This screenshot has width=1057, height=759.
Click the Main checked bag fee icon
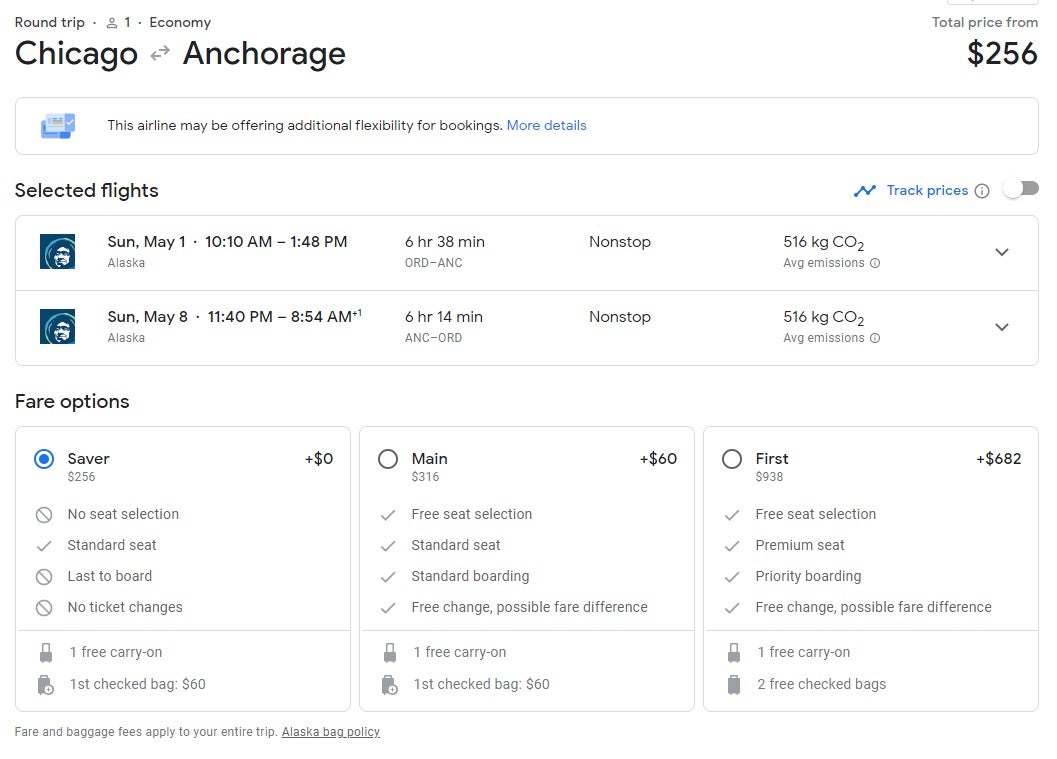pyautogui.click(x=390, y=685)
